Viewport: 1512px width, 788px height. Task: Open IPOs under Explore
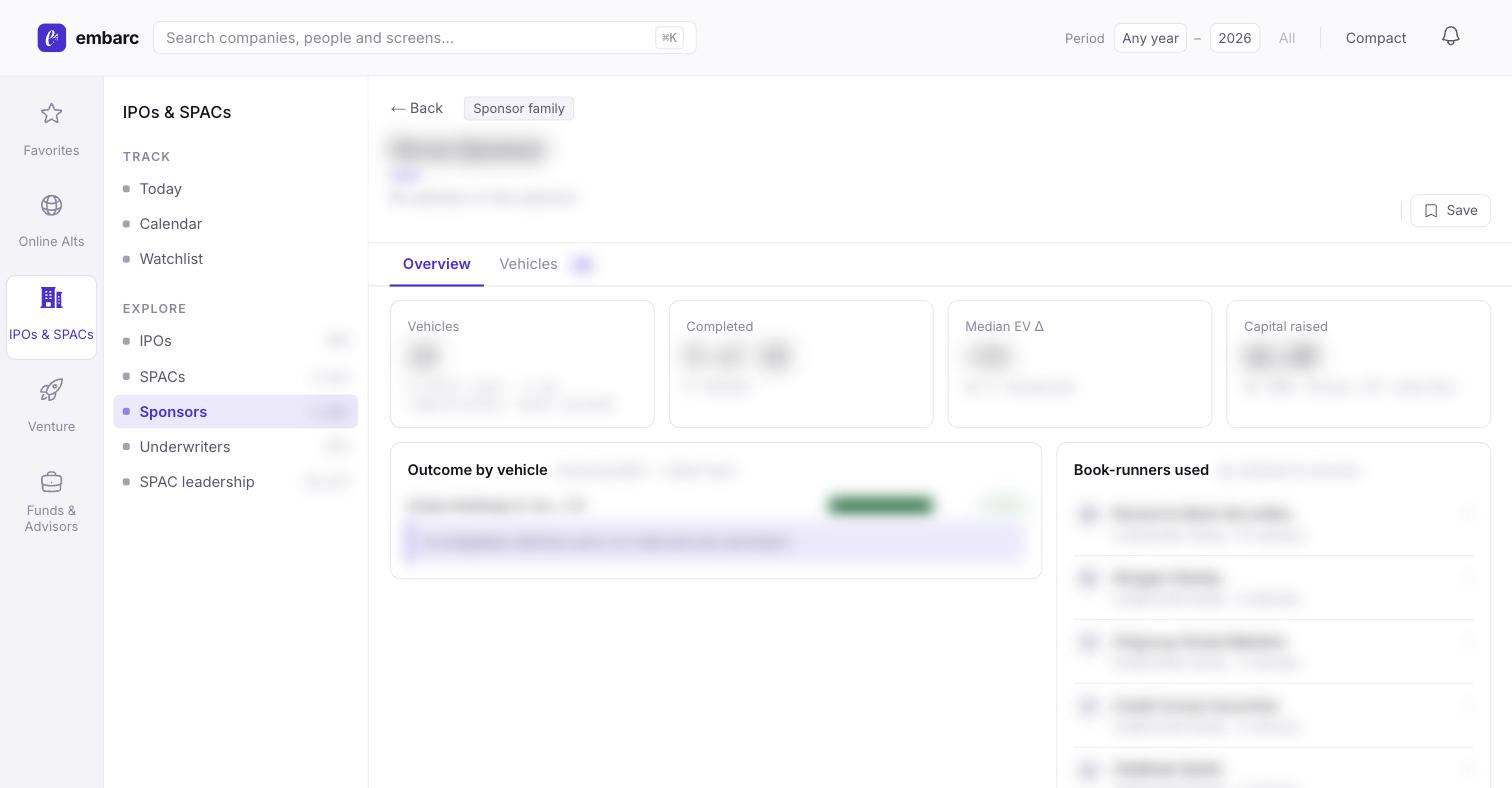(x=236, y=341)
